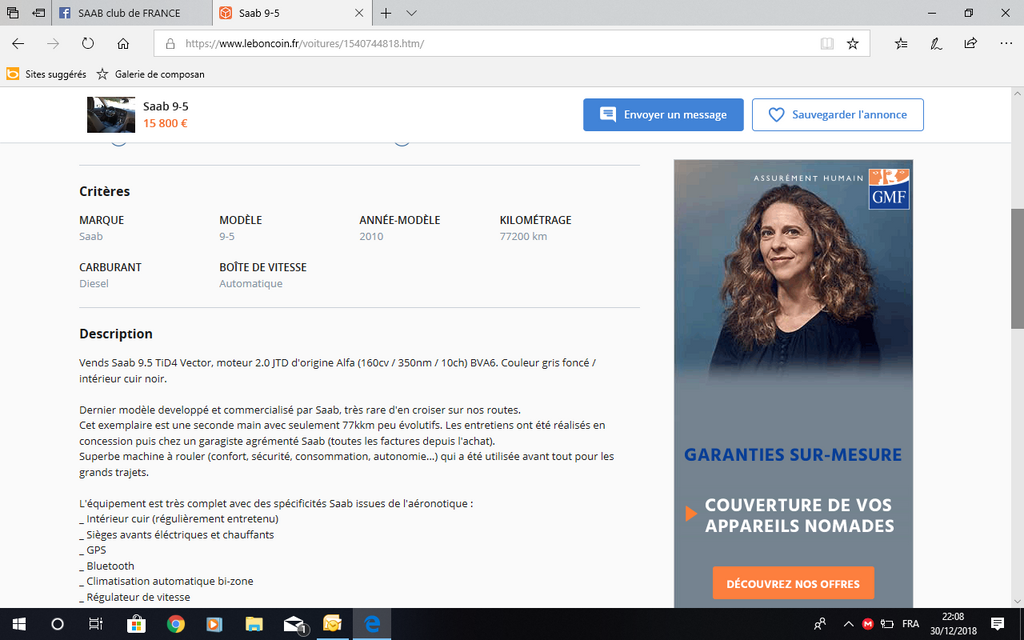Open Microsoft Store from taskbar
The height and width of the screenshot is (640, 1024).
click(x=136, y=624)
